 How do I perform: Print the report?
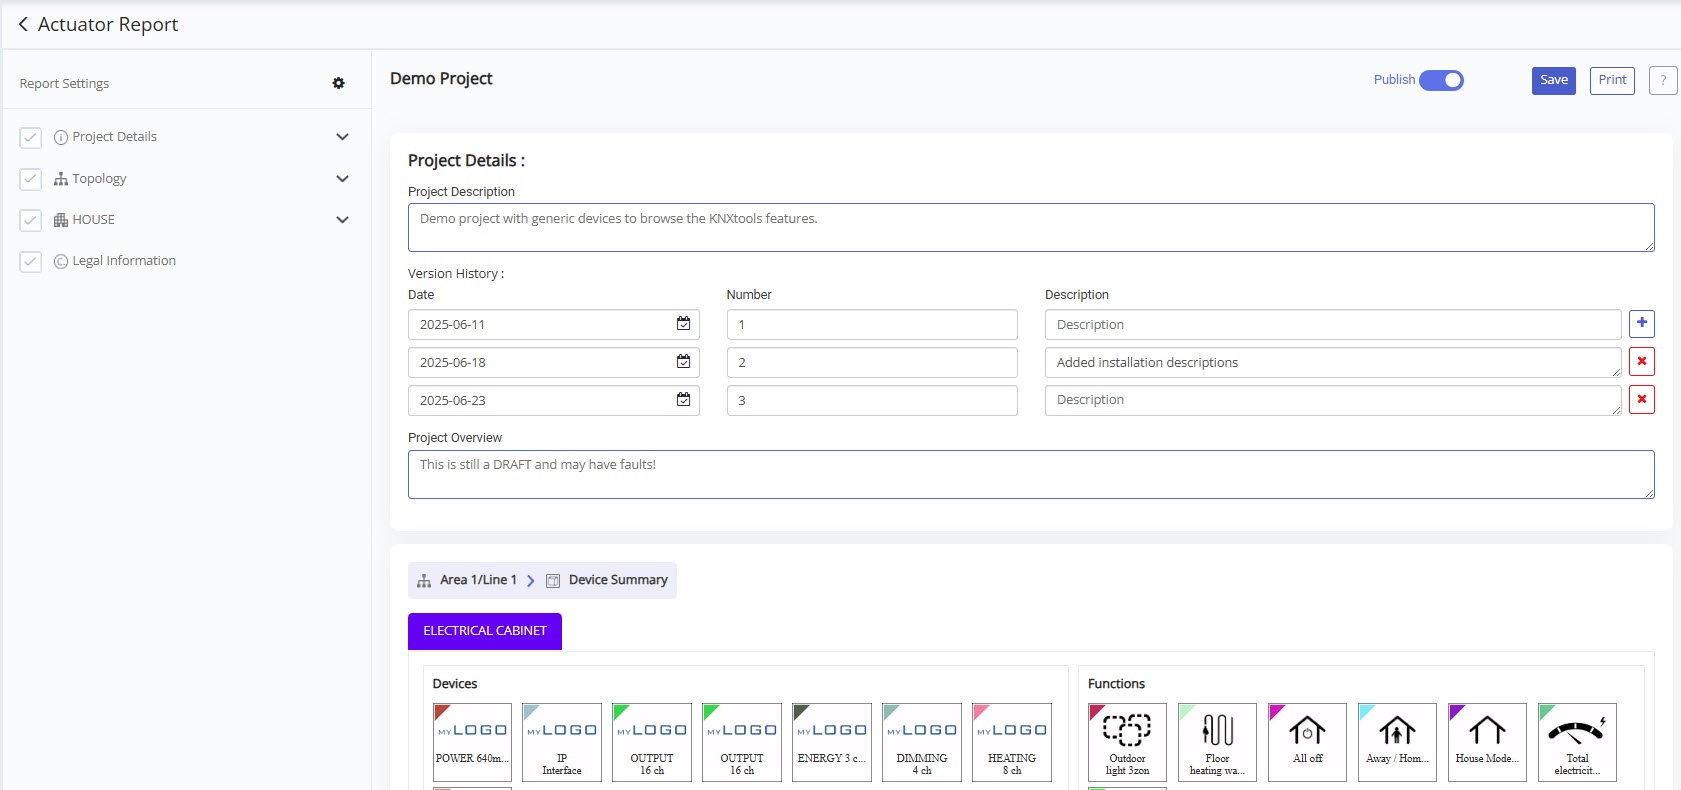click(x=1612, y=81)
